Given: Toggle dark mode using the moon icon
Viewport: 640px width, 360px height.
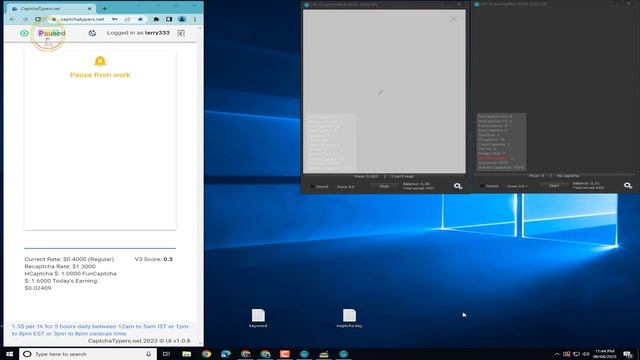Looking at the screenshot, I should [x=92, y=33].
